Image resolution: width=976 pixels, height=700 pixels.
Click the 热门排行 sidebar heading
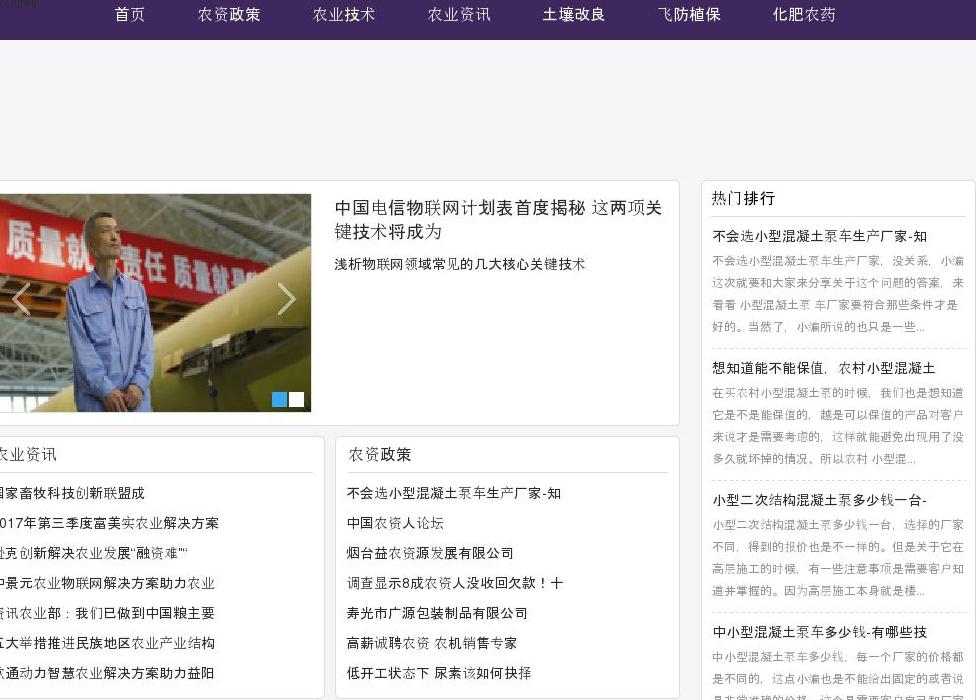(x=743, y=198)
